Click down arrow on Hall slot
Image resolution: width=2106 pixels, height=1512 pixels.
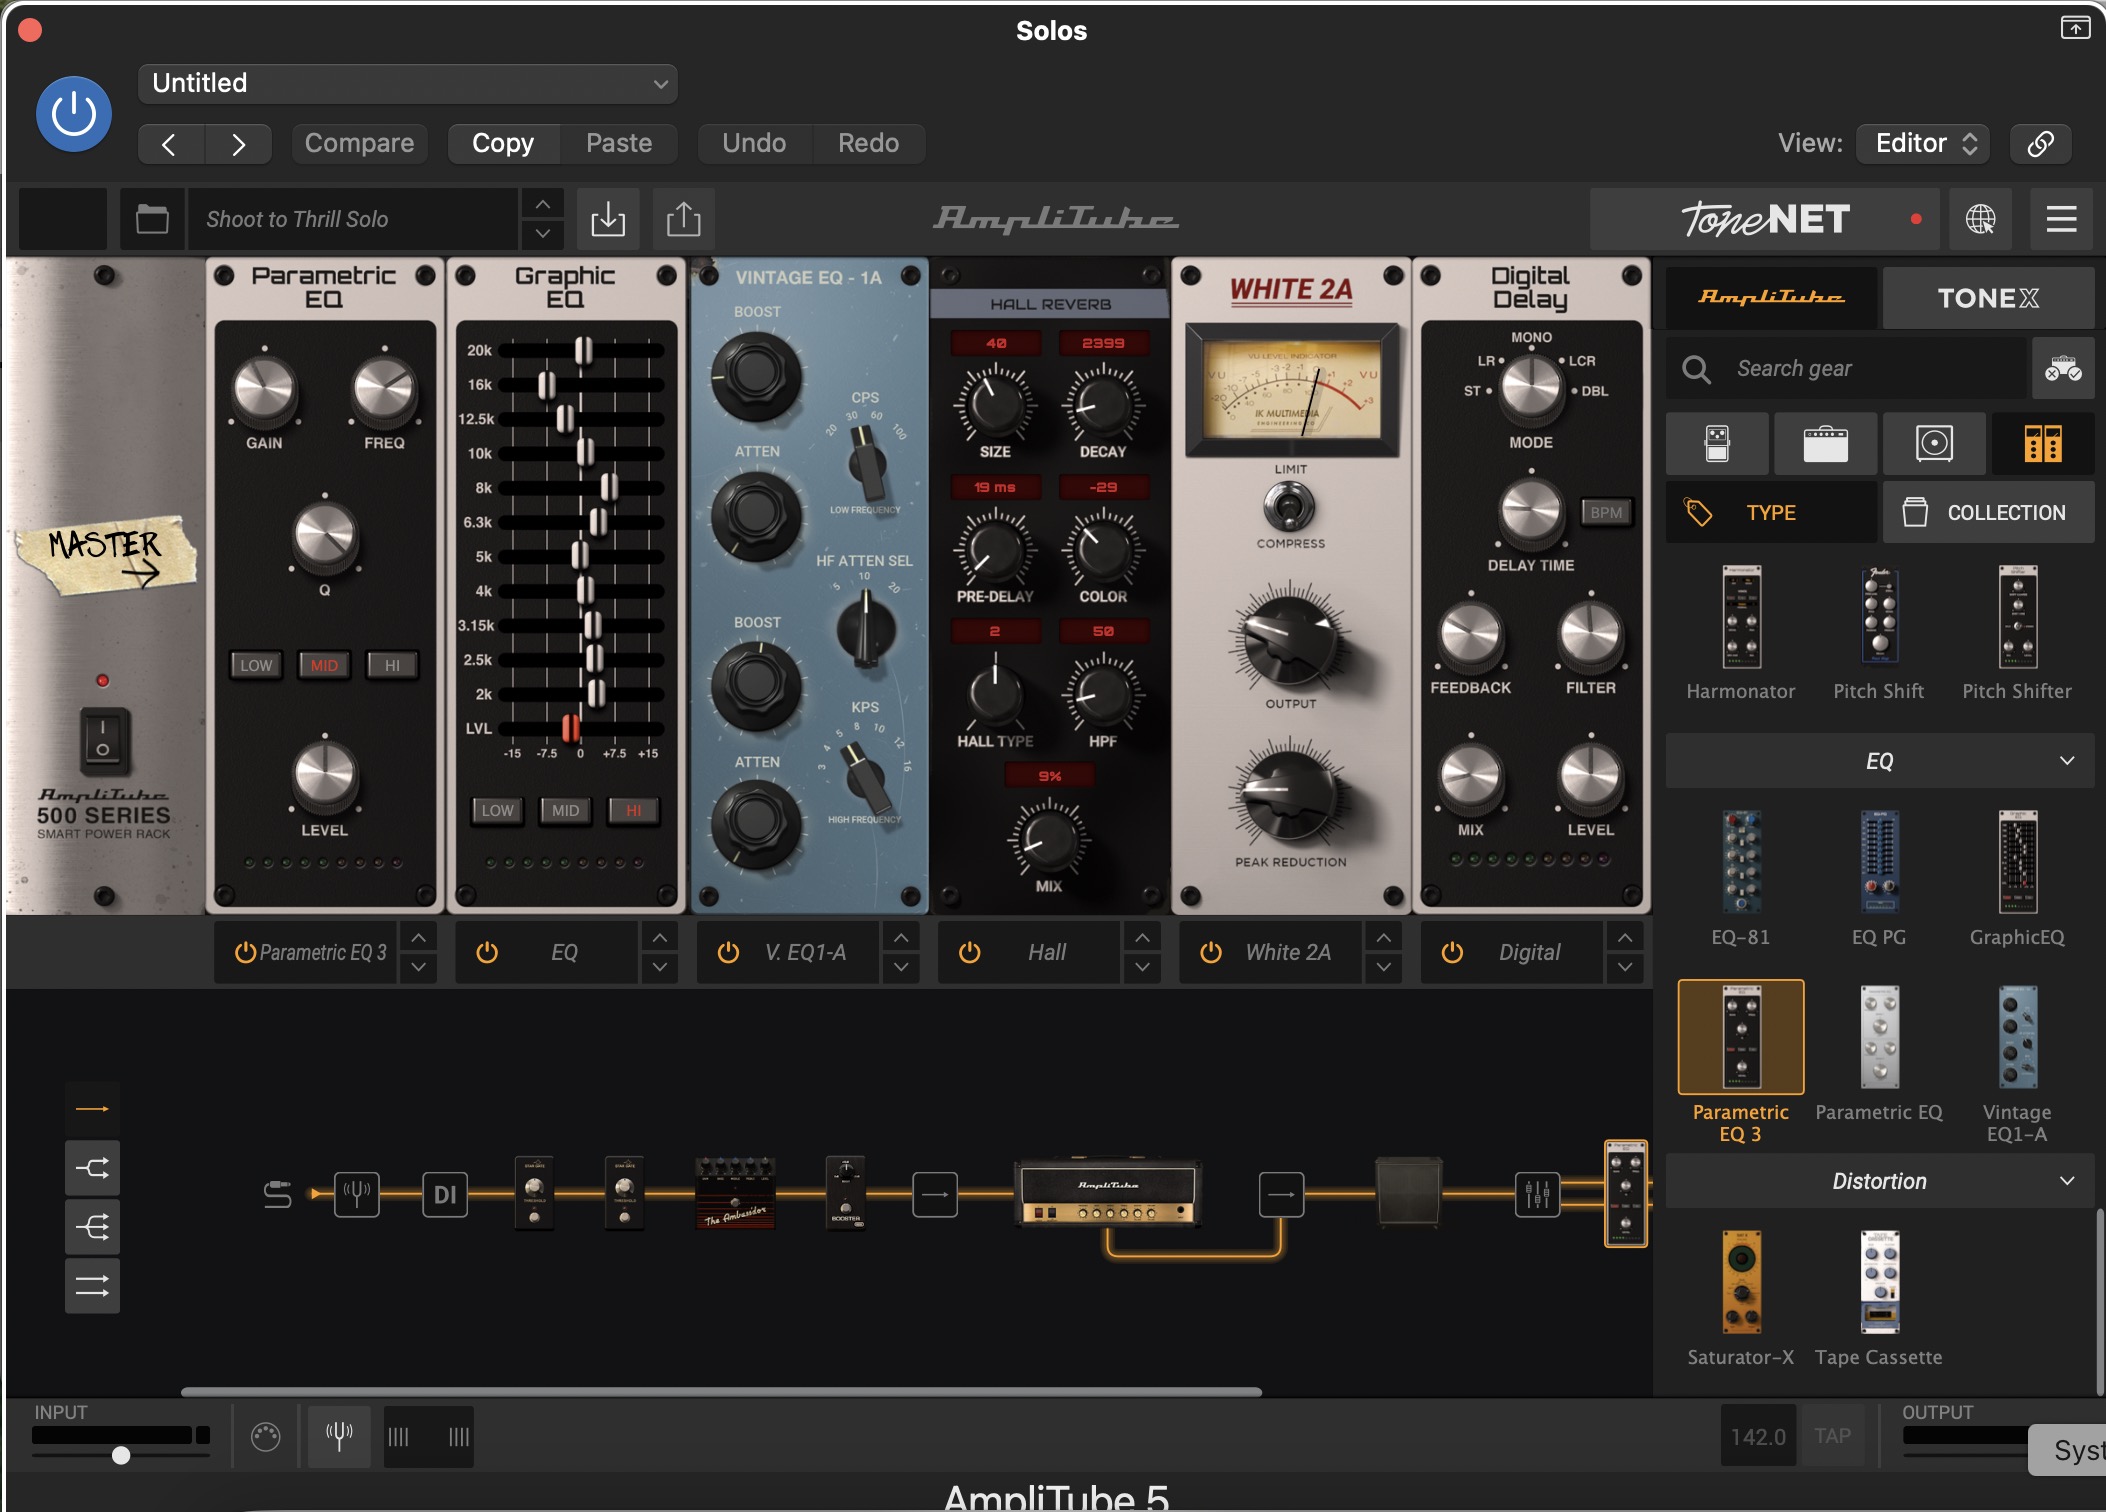1142,968
